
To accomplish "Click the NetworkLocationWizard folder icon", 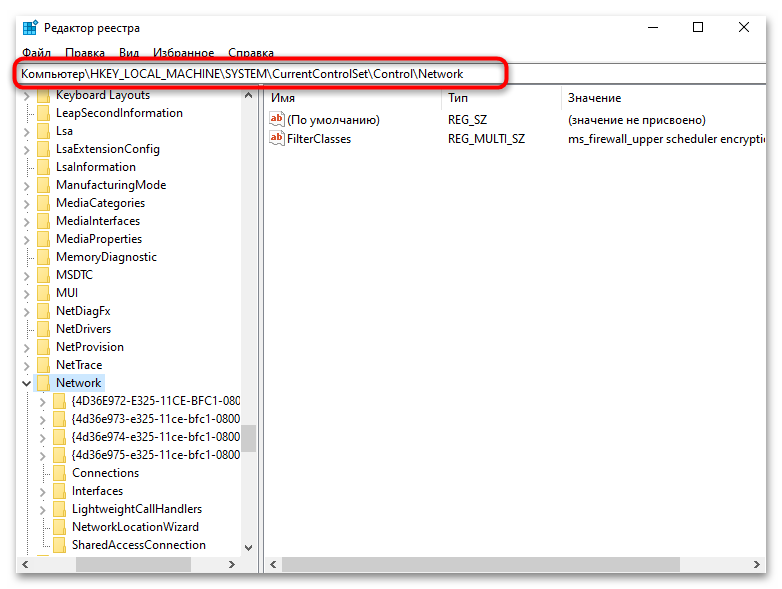I will 59,527.
